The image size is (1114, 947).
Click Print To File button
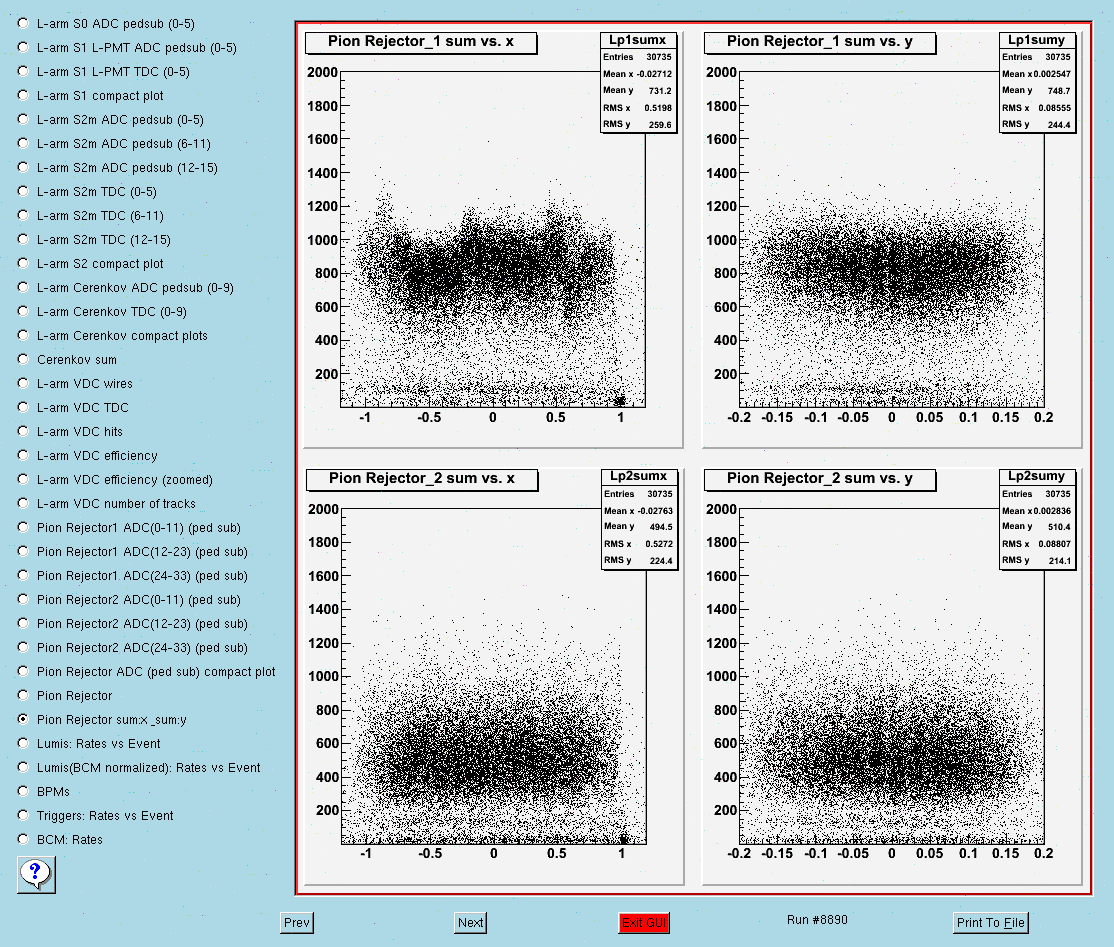990,922
